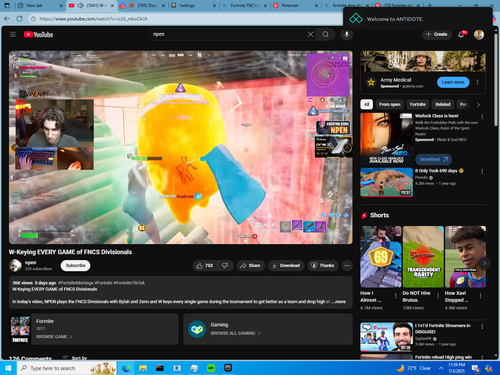Click Download on Blade & Soul ad
This screenshot has height=375, width=500.
[x=434, y=159]
